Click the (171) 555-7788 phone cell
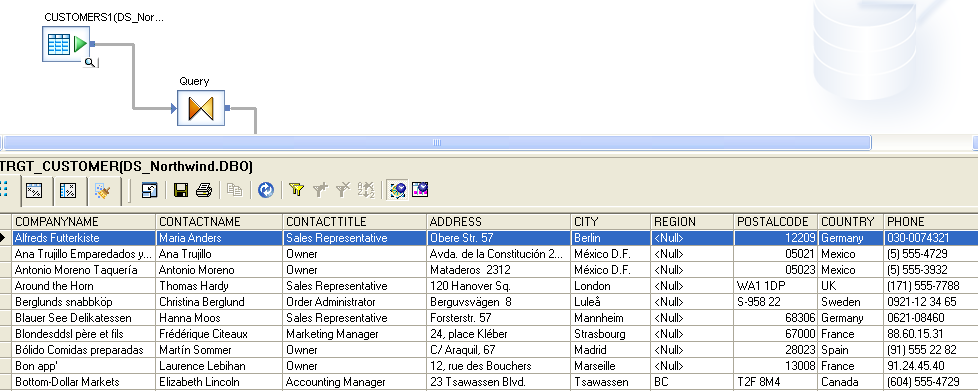Viewport: 978px width, 391px height. [931, 286]
